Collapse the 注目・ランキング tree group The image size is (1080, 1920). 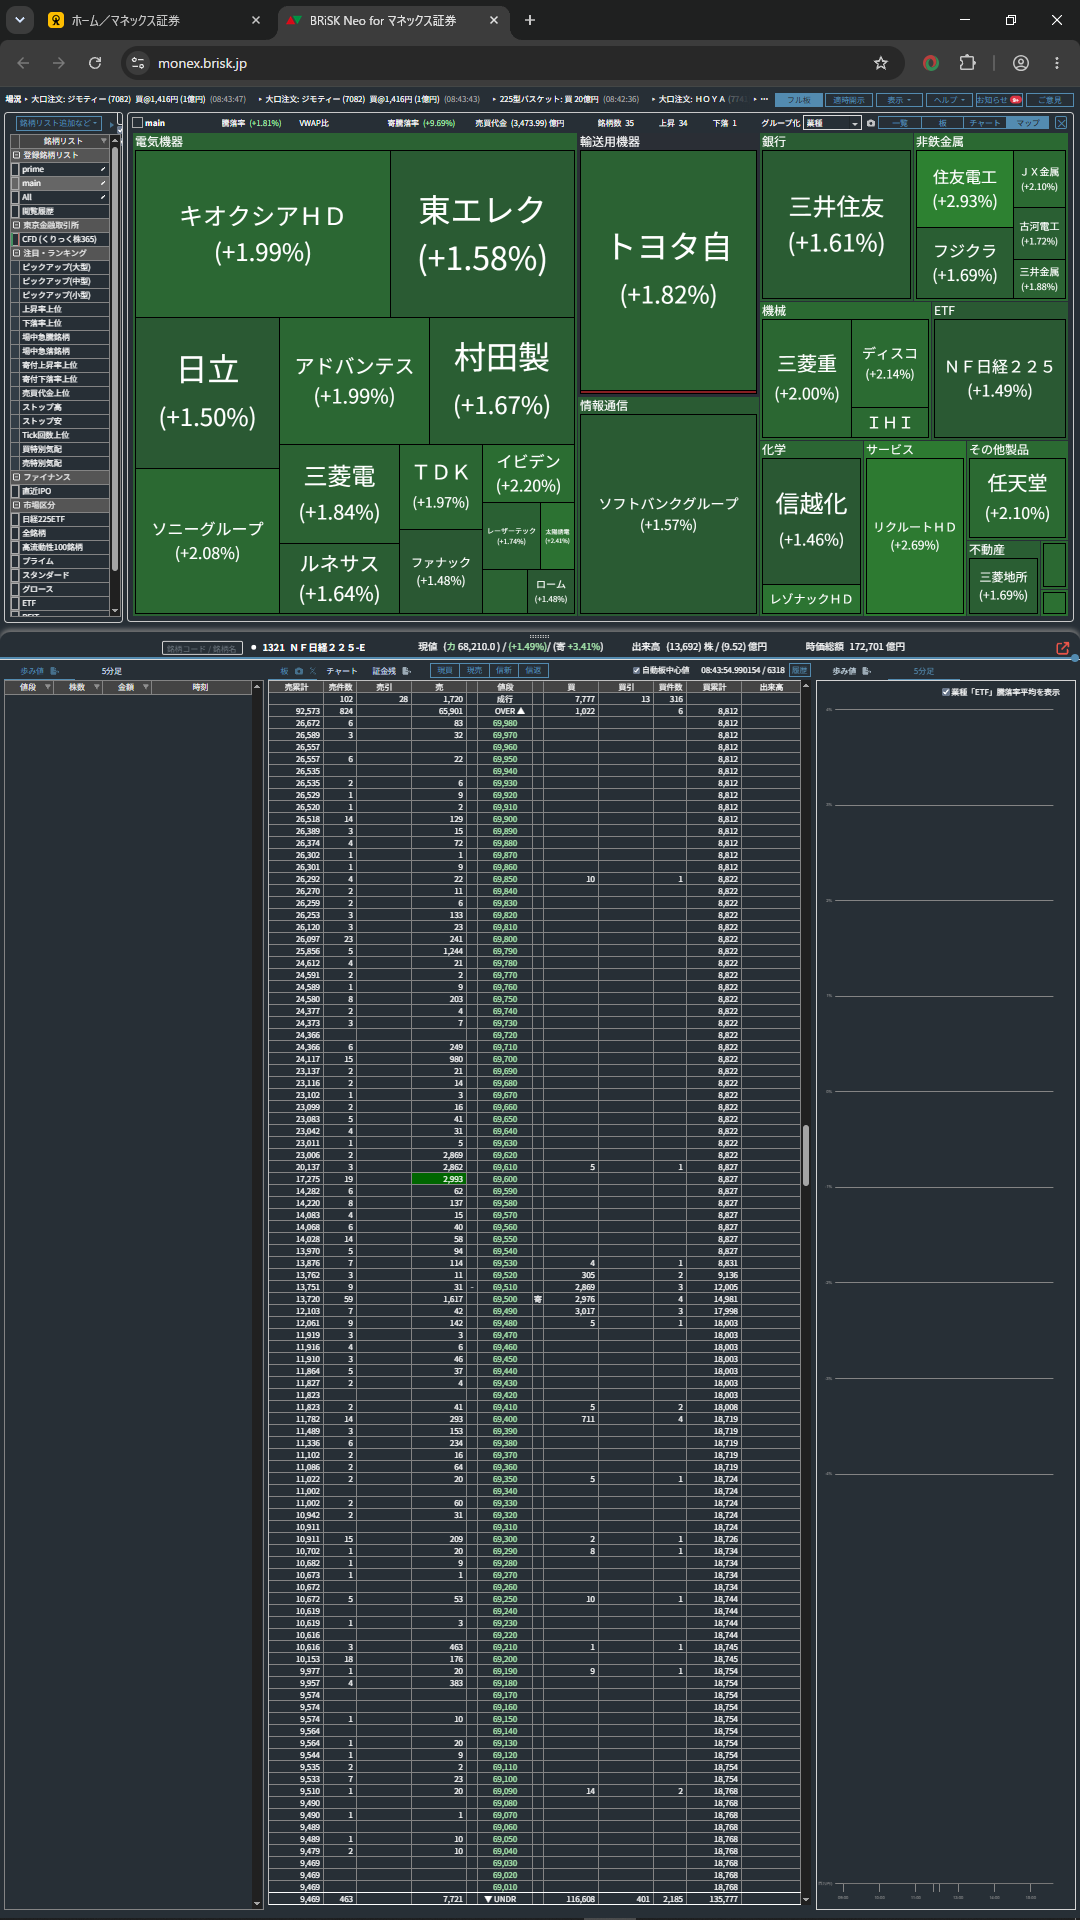point(16,253)
